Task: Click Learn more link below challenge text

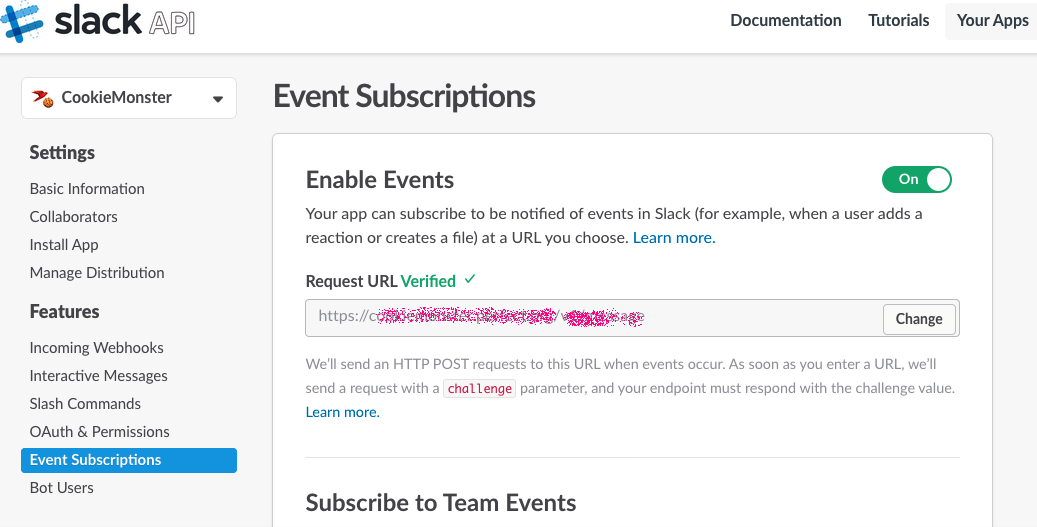Action: (x=343, y=413)
